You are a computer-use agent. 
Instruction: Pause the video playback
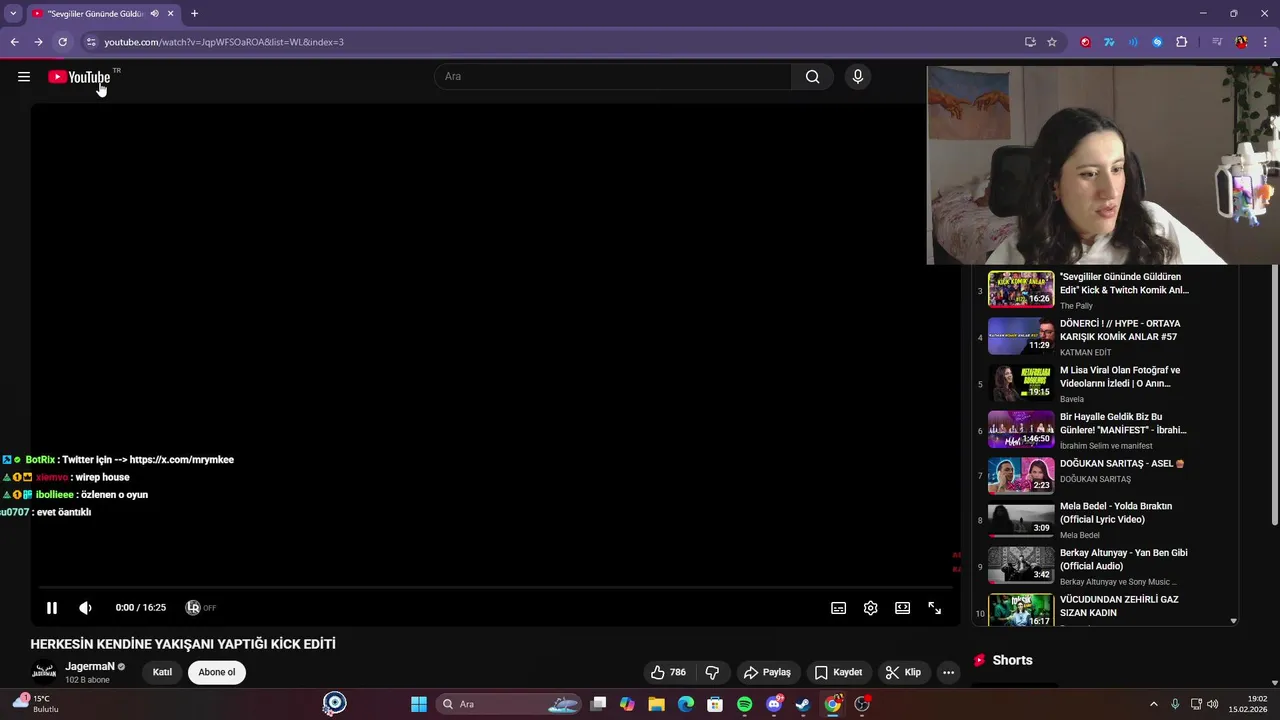point(52,607)
